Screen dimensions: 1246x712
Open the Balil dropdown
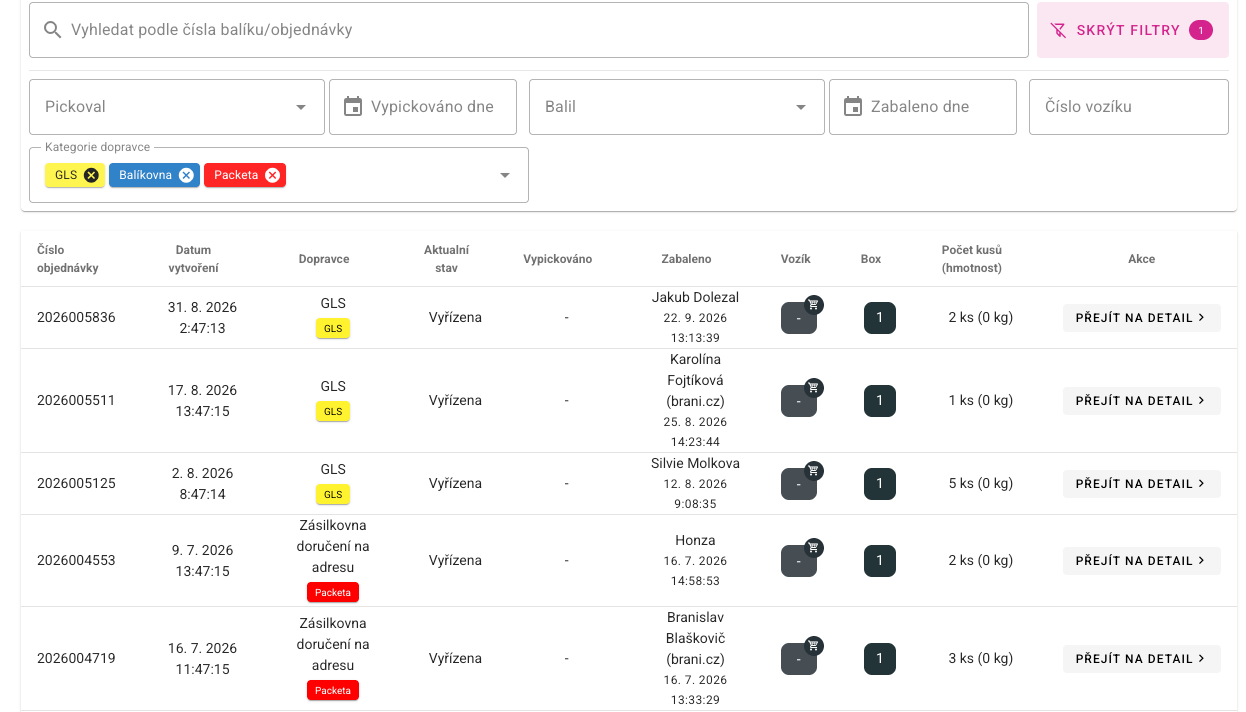coord(677,107)
